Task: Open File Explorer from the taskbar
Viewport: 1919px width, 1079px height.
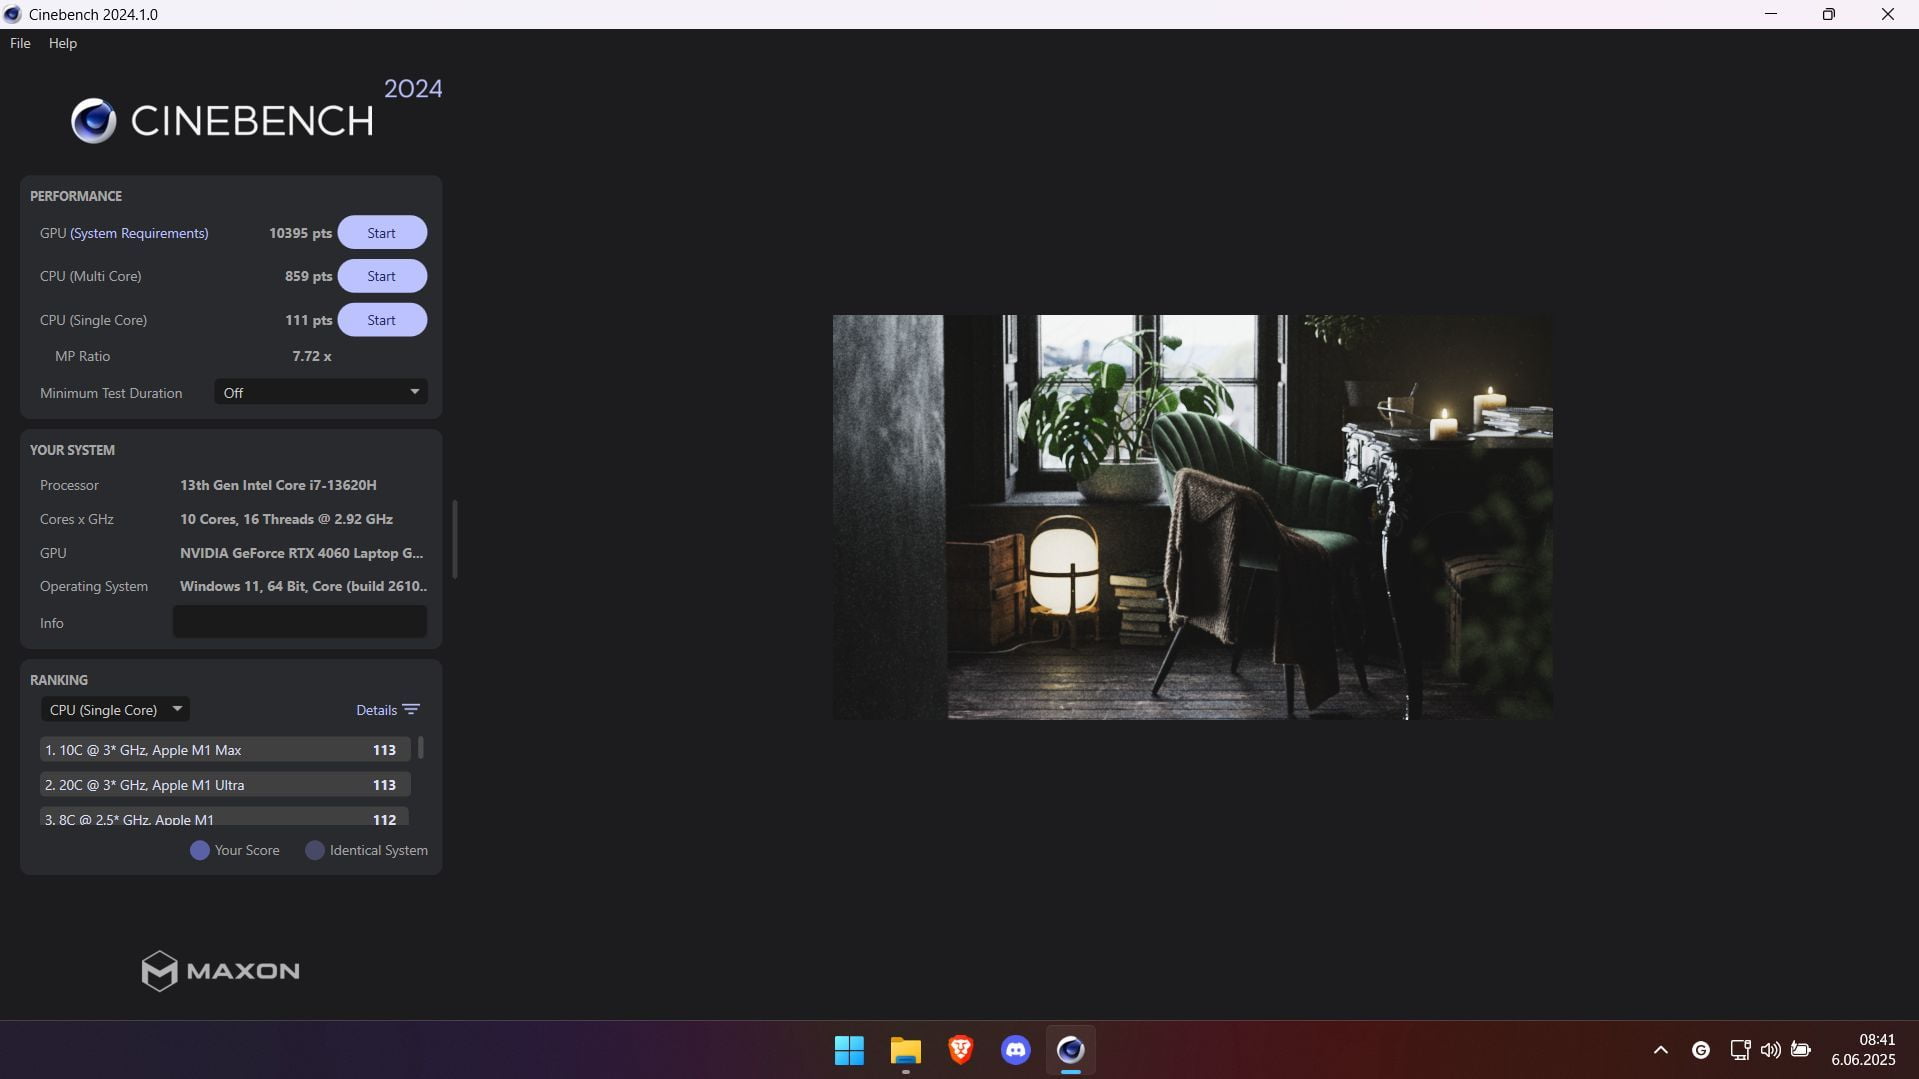Action: (x=905, y=1050)
